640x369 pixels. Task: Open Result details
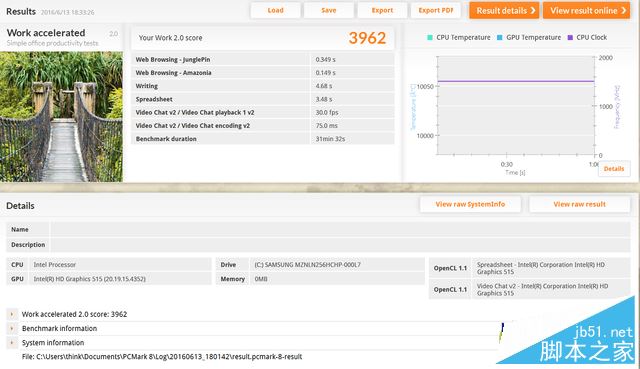(x=504, y=11)
